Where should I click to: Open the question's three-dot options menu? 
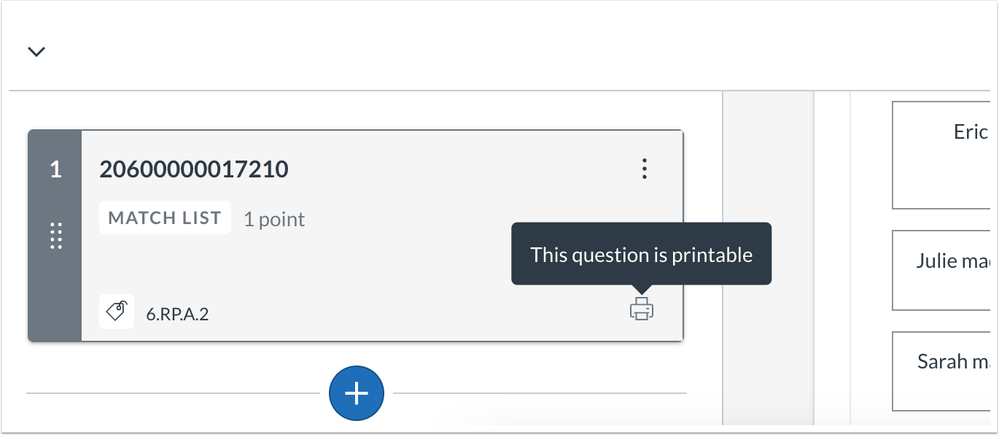click(x=645, y=169)
